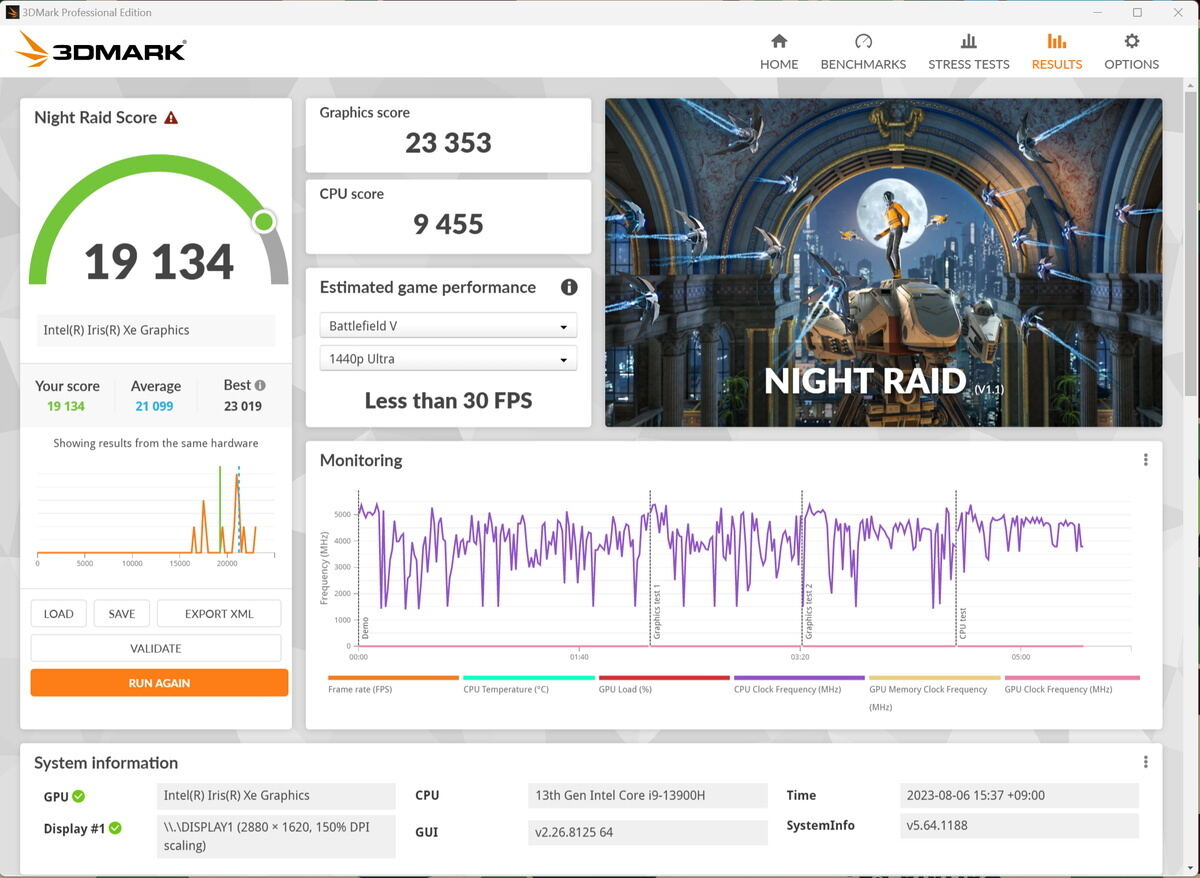Go to the Benchmarks gauge icon

pyautogui.click(x=863, y=41)
